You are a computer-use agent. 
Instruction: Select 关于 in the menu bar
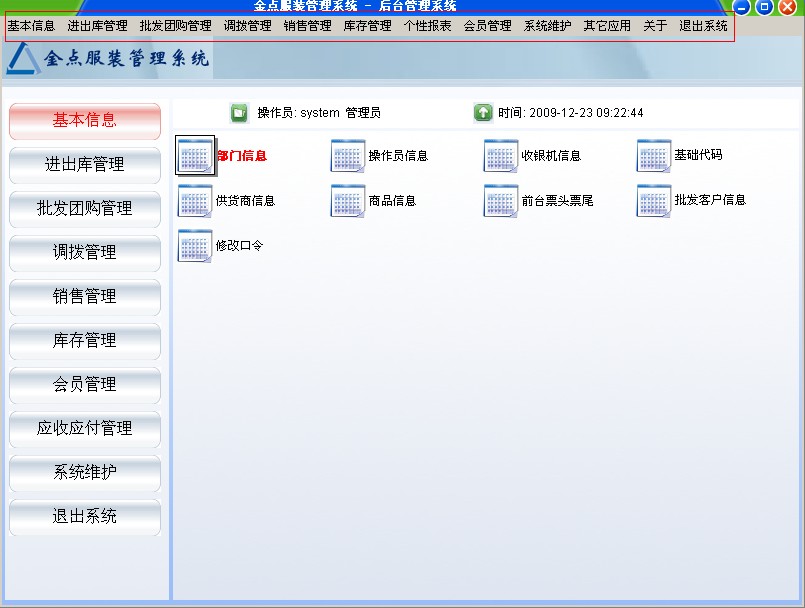click(x=655, y=26)
